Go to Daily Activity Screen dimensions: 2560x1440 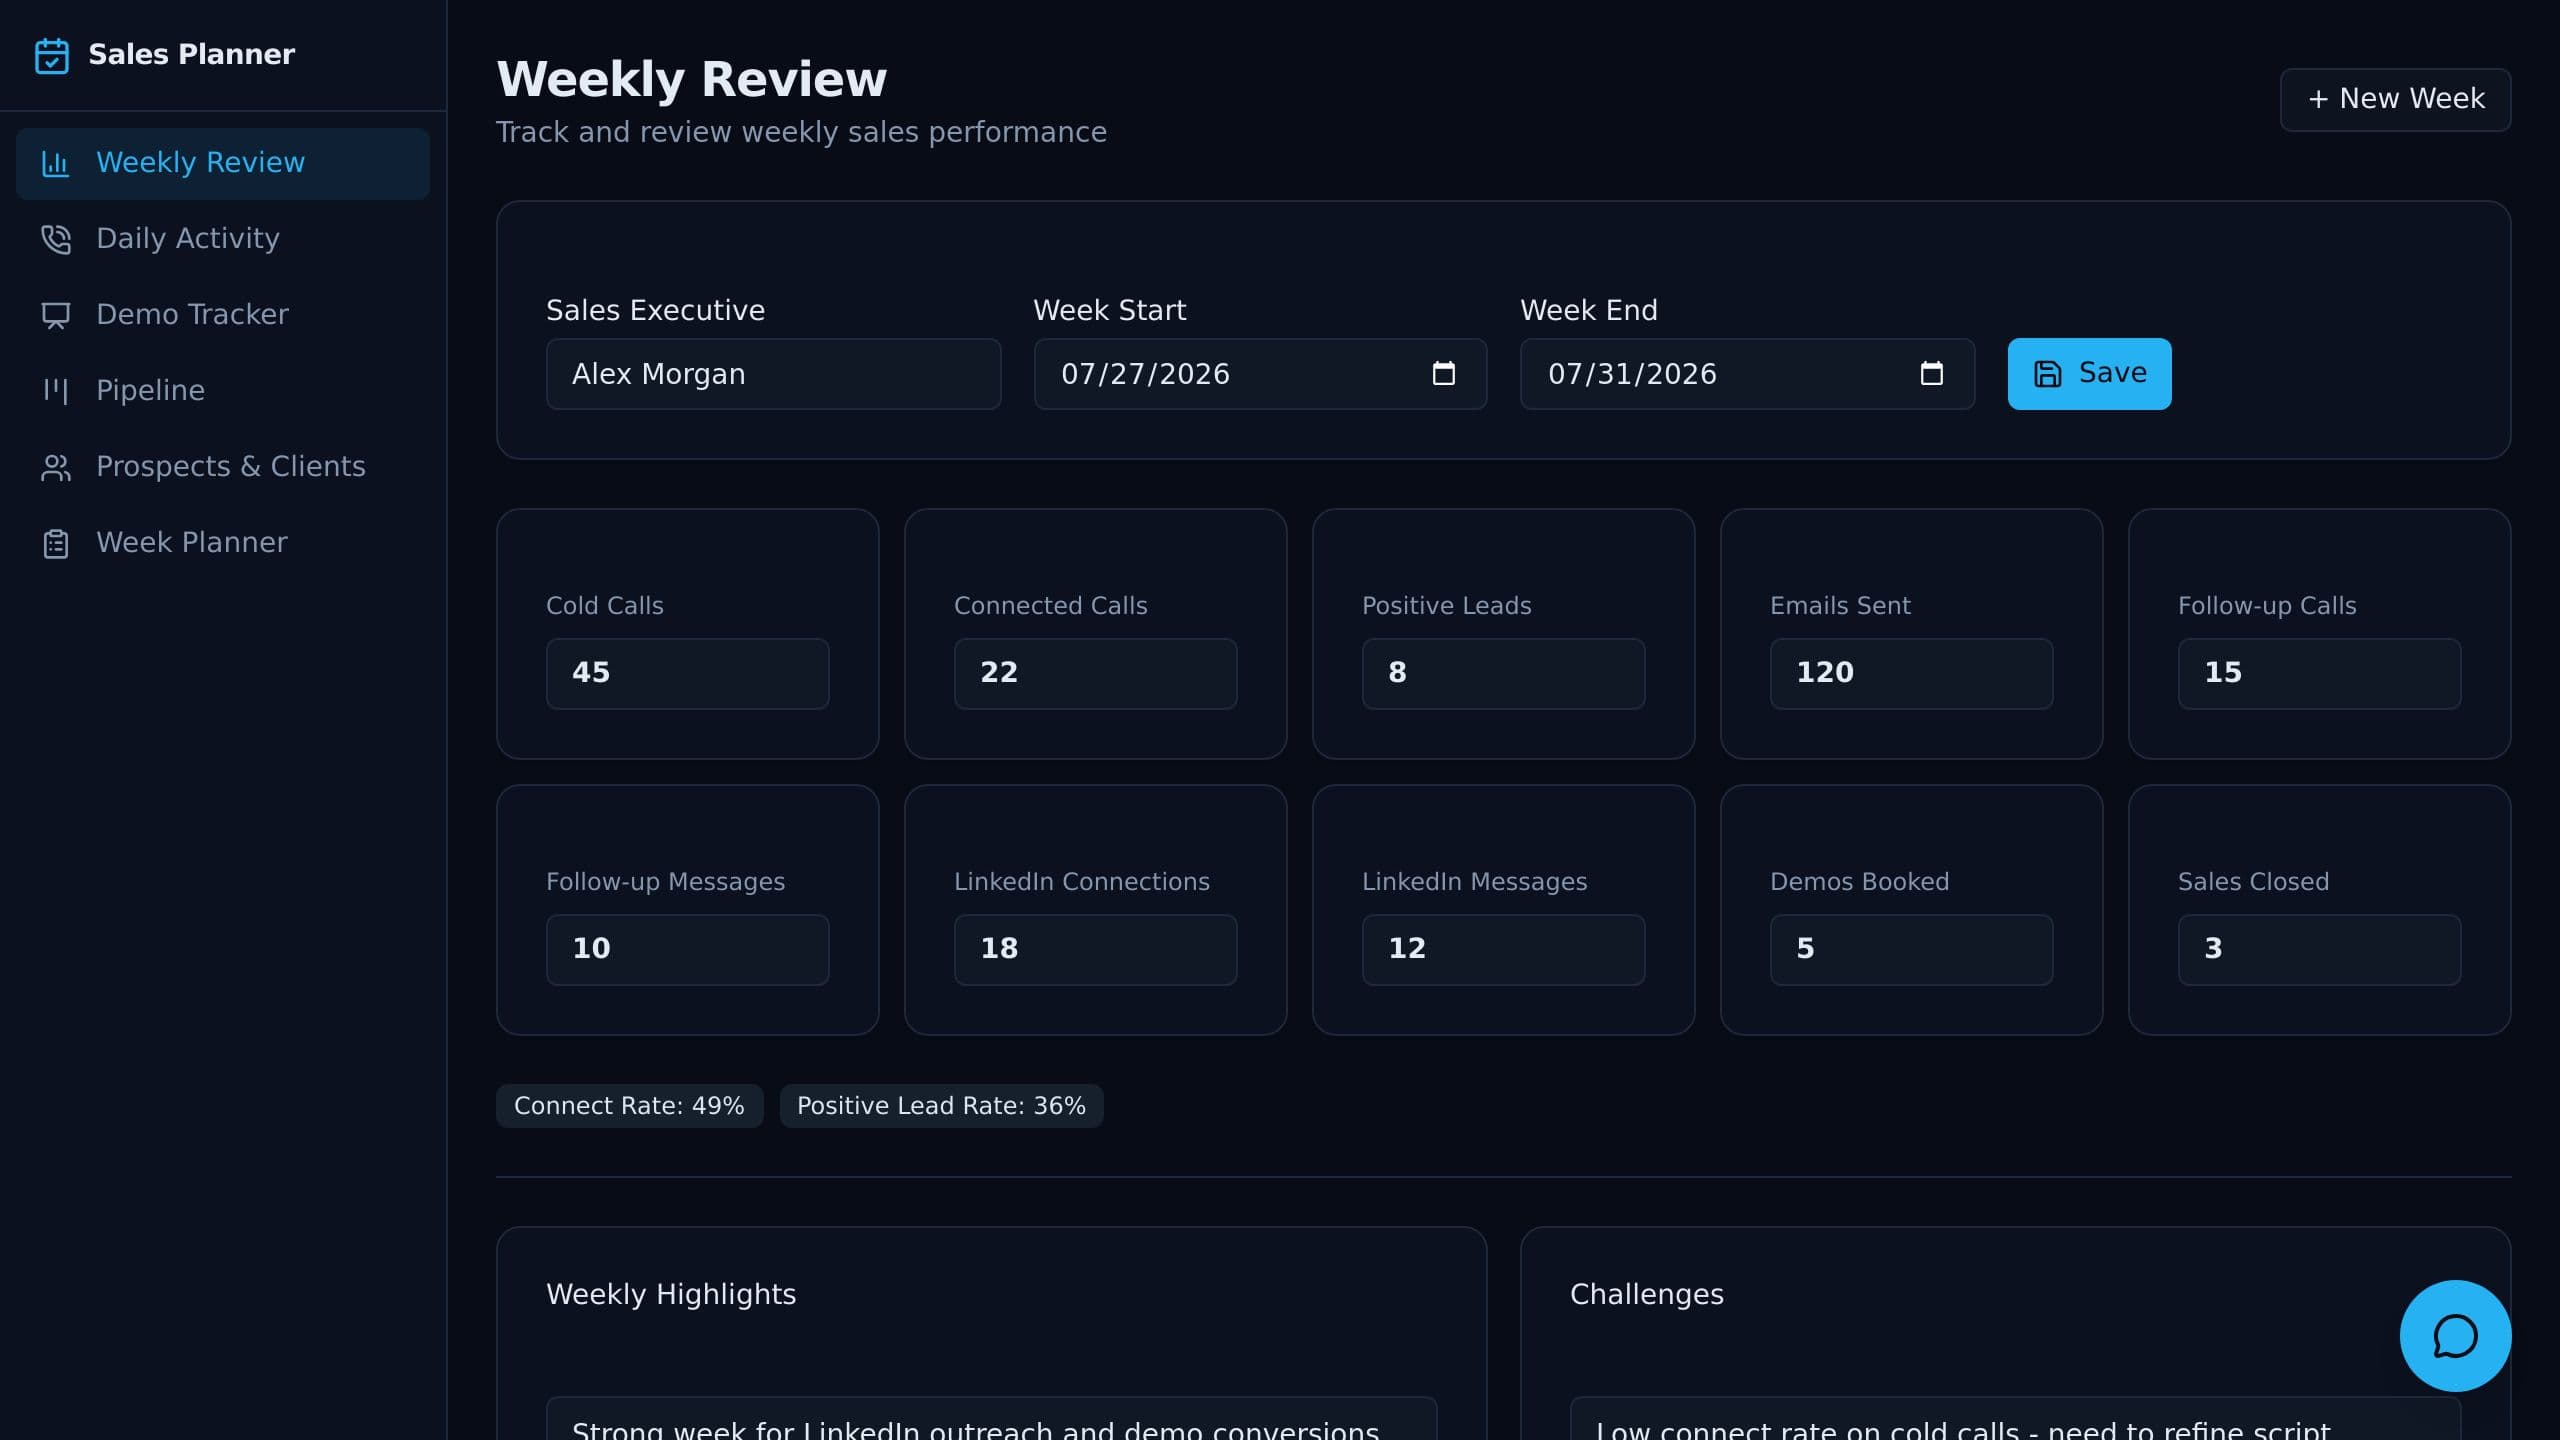click(x=223, y=239)
